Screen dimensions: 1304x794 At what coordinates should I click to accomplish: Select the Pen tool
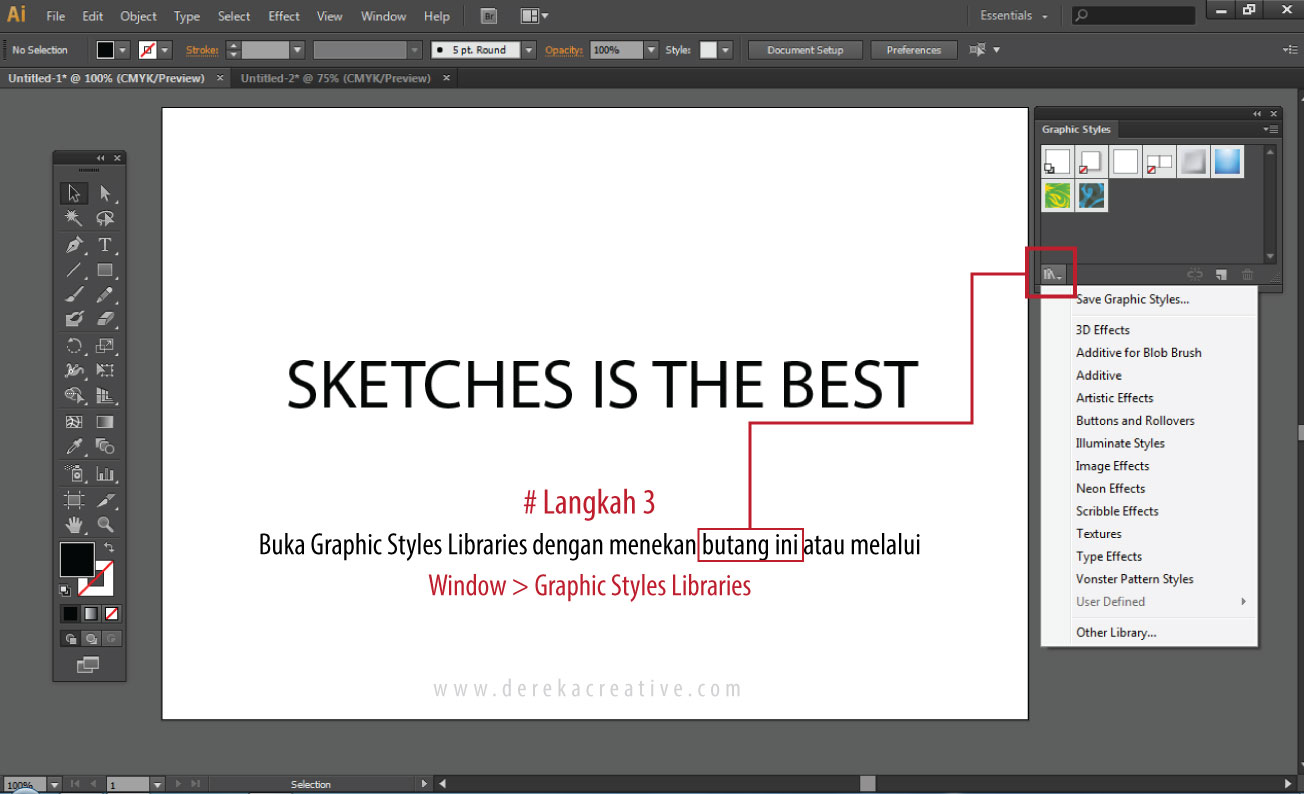74,245
